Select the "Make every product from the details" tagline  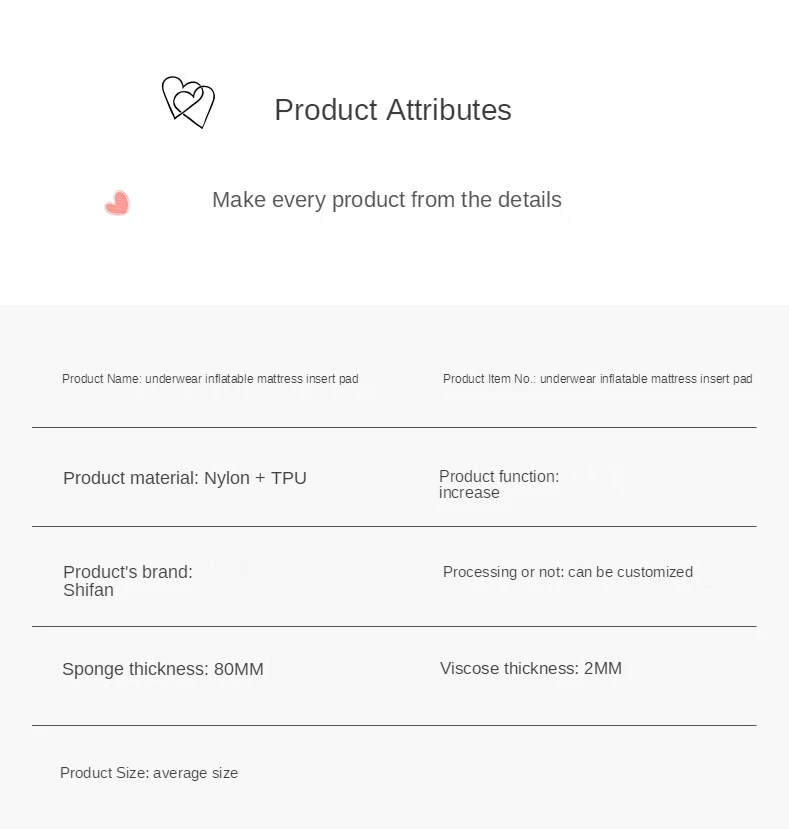coord(386,200)
